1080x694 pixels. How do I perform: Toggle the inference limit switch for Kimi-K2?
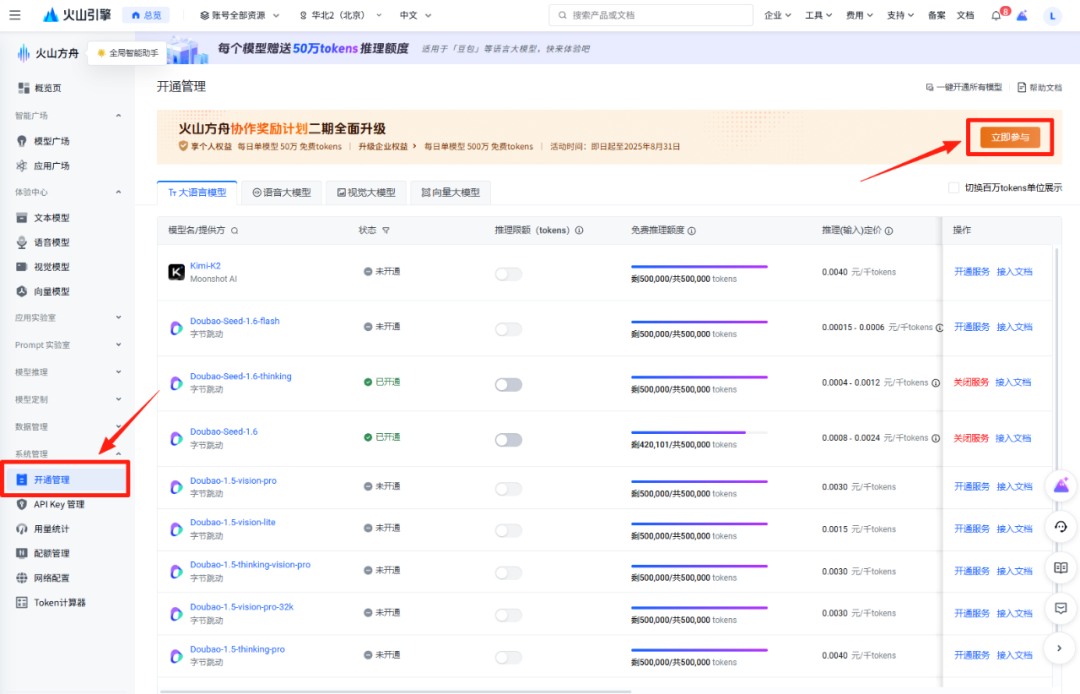click(x=508, y=274)
